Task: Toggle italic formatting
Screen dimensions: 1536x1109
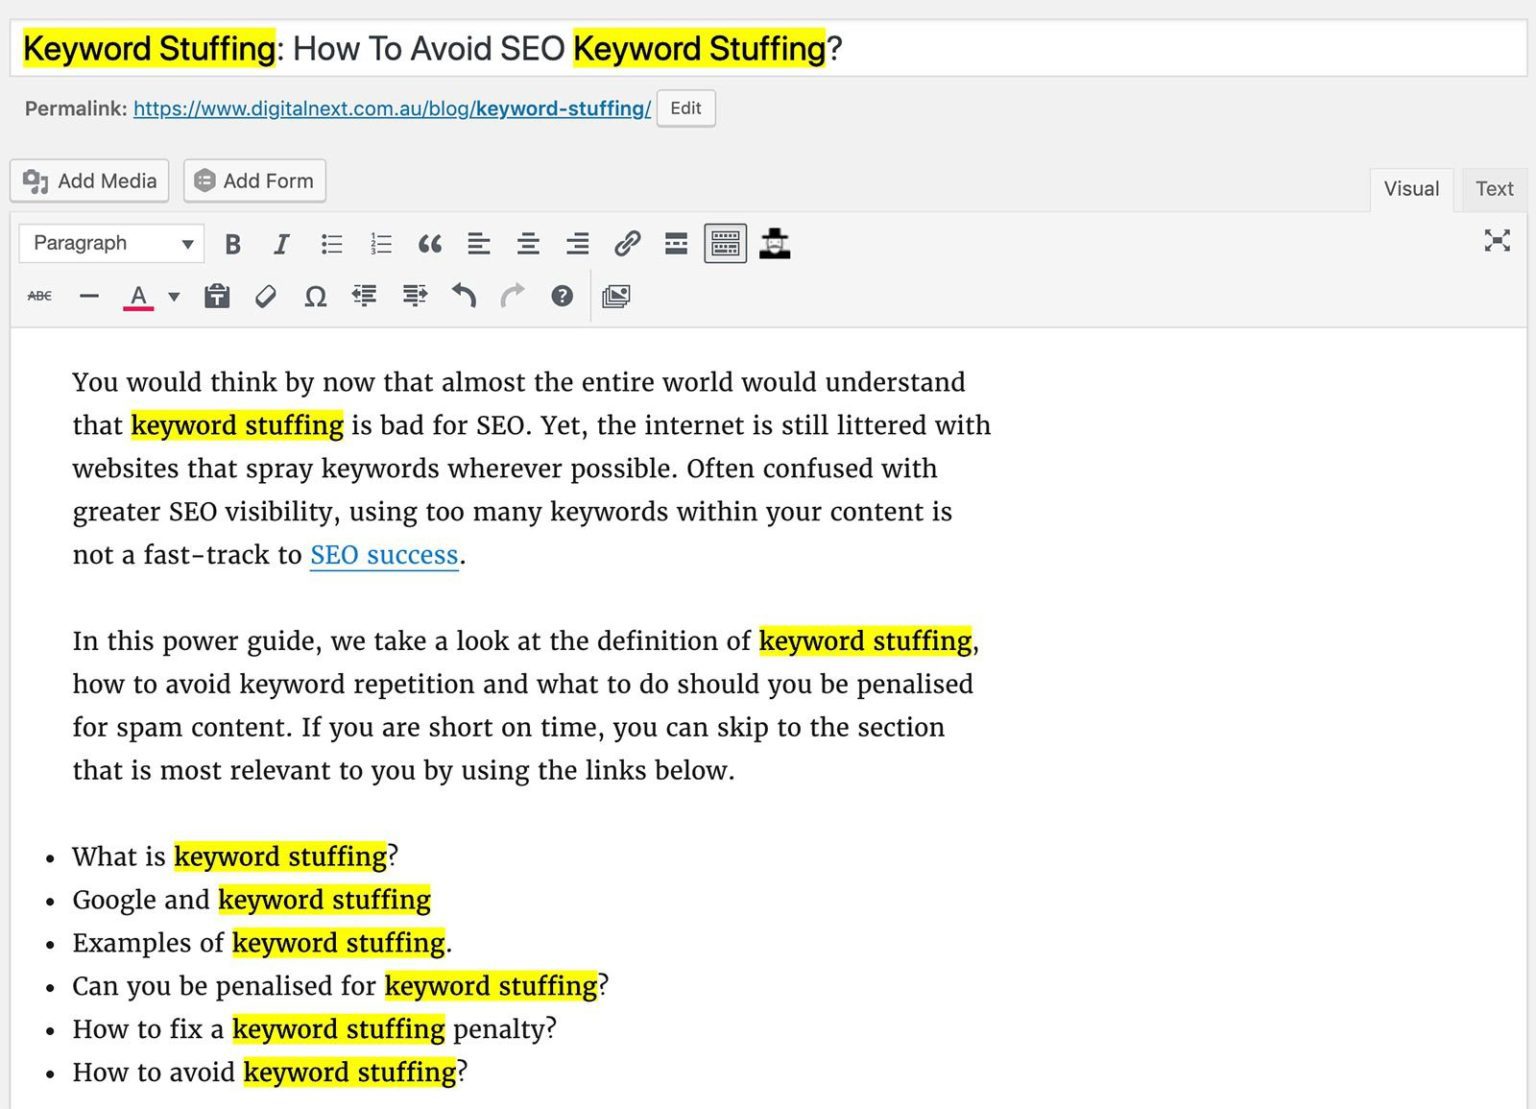Action: click(x=281, y=243)
